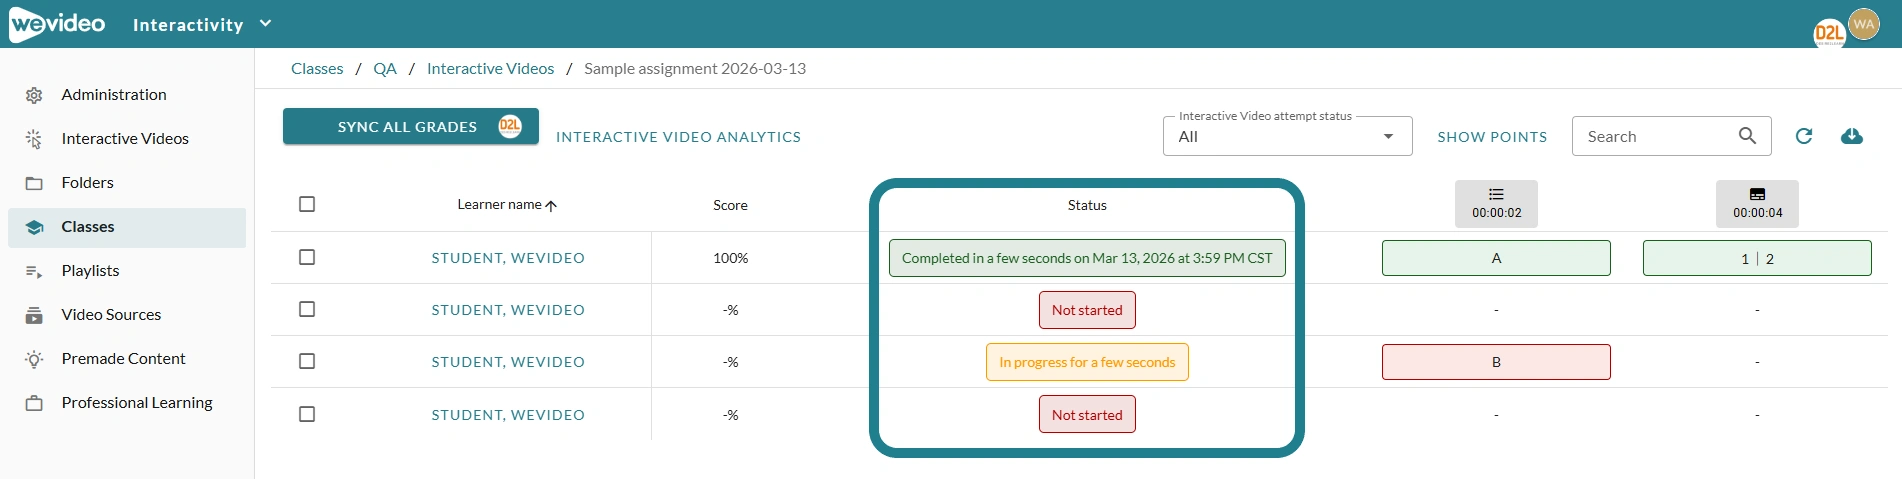Click the Folders folder icon
This screenshot has height=479, width=1902.
34,183
